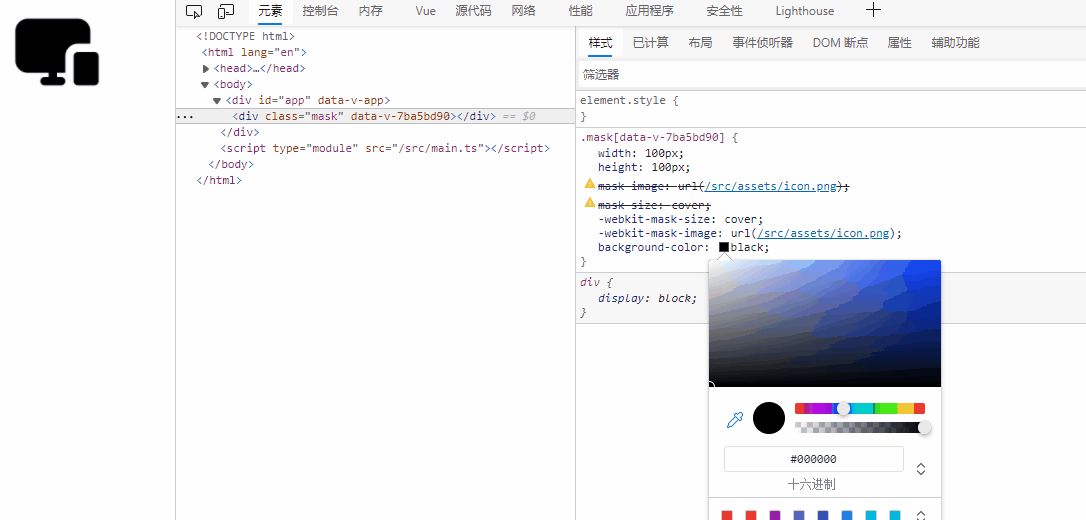The width and height of the screenshot is (1086, 520).
Task: Open the 控制台 tab
Action: tap(320, 11)
